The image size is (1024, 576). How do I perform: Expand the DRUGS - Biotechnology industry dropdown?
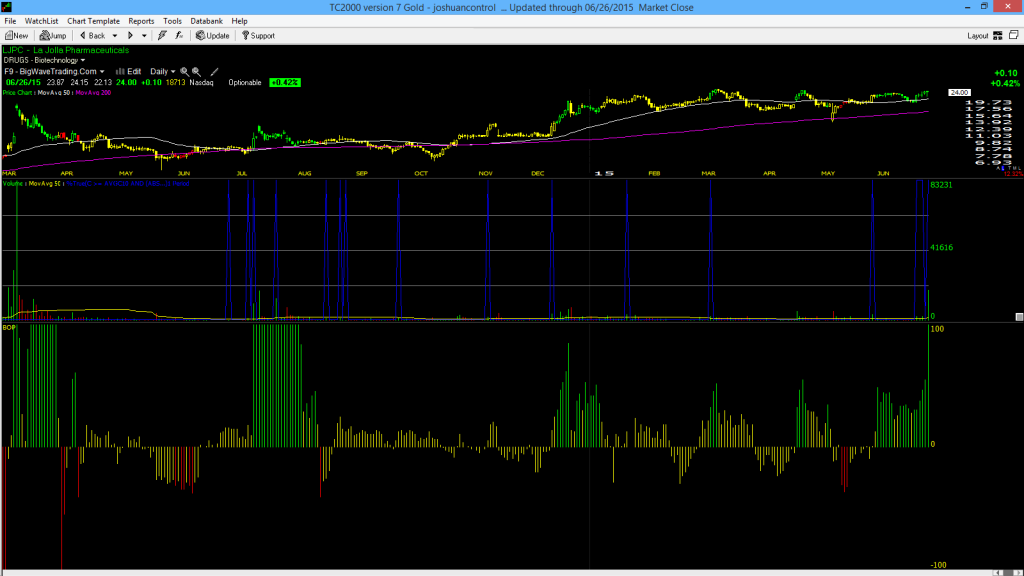click(x=44, y=60)
